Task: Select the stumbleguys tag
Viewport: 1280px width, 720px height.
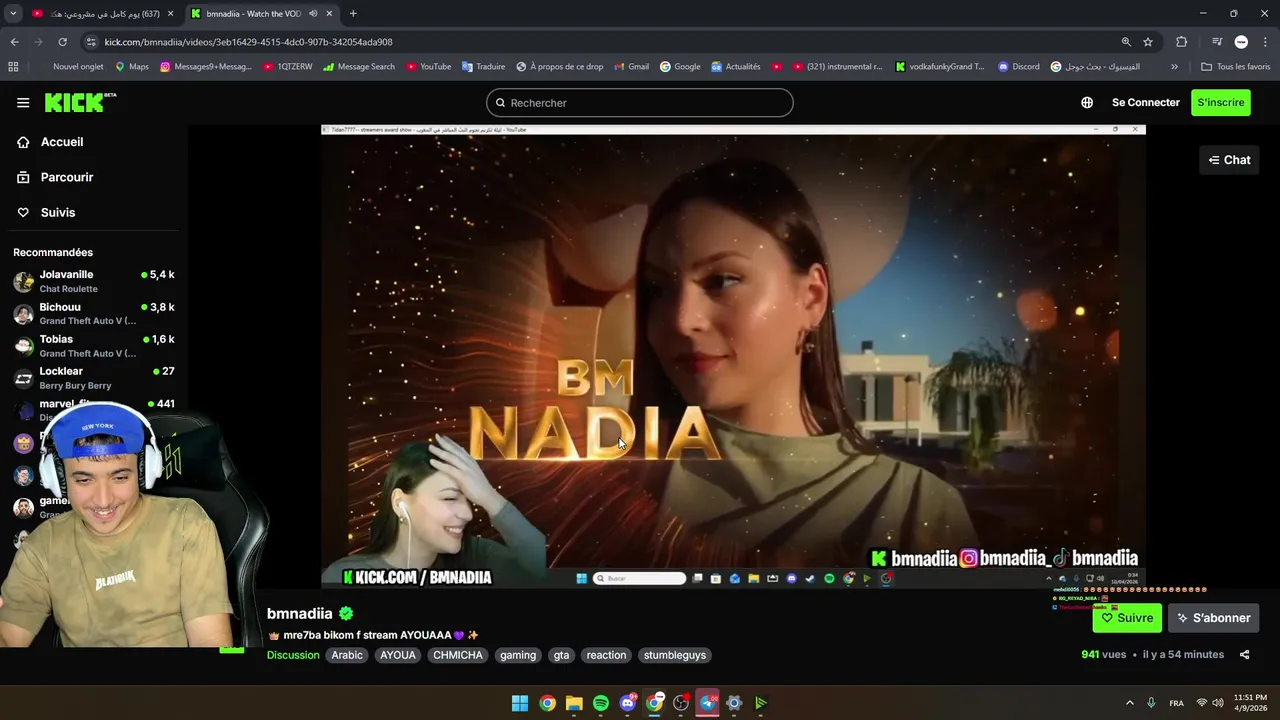Action: click(x=675, y=655)
